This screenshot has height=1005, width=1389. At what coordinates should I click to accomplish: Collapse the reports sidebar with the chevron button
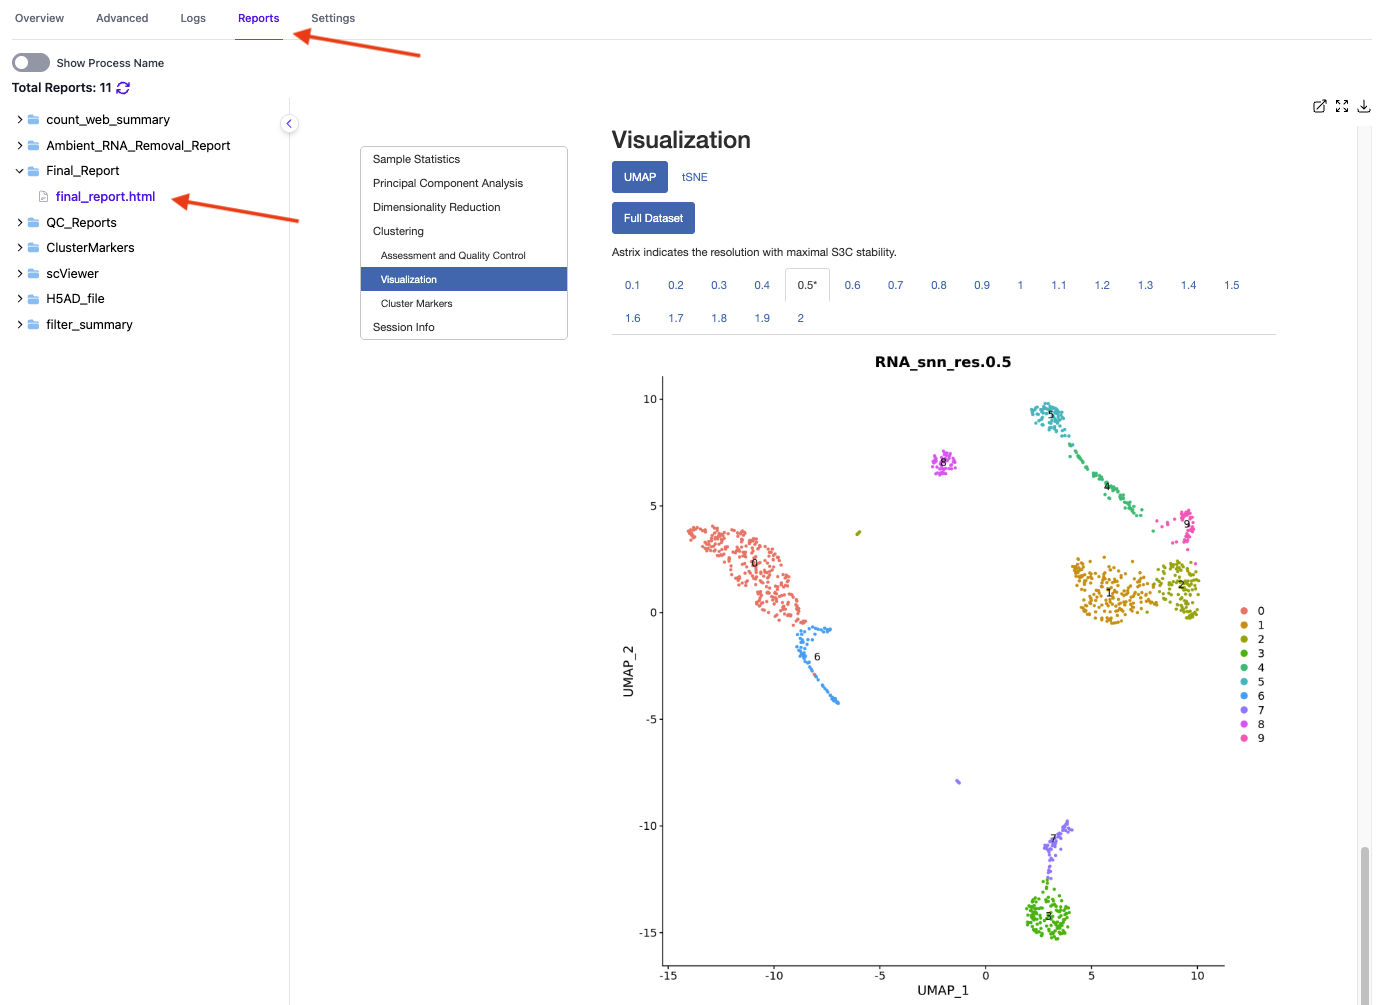tap(289, 124)
